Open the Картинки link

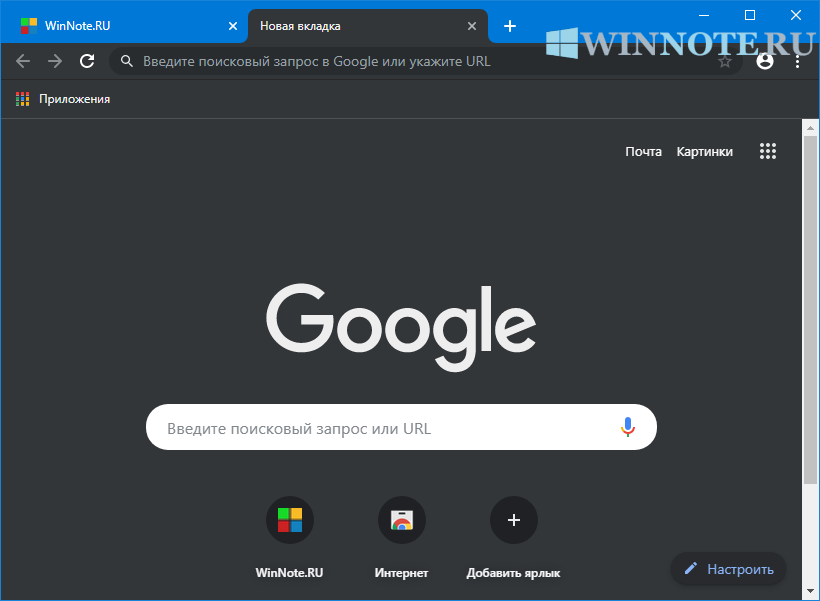point(704,152)
